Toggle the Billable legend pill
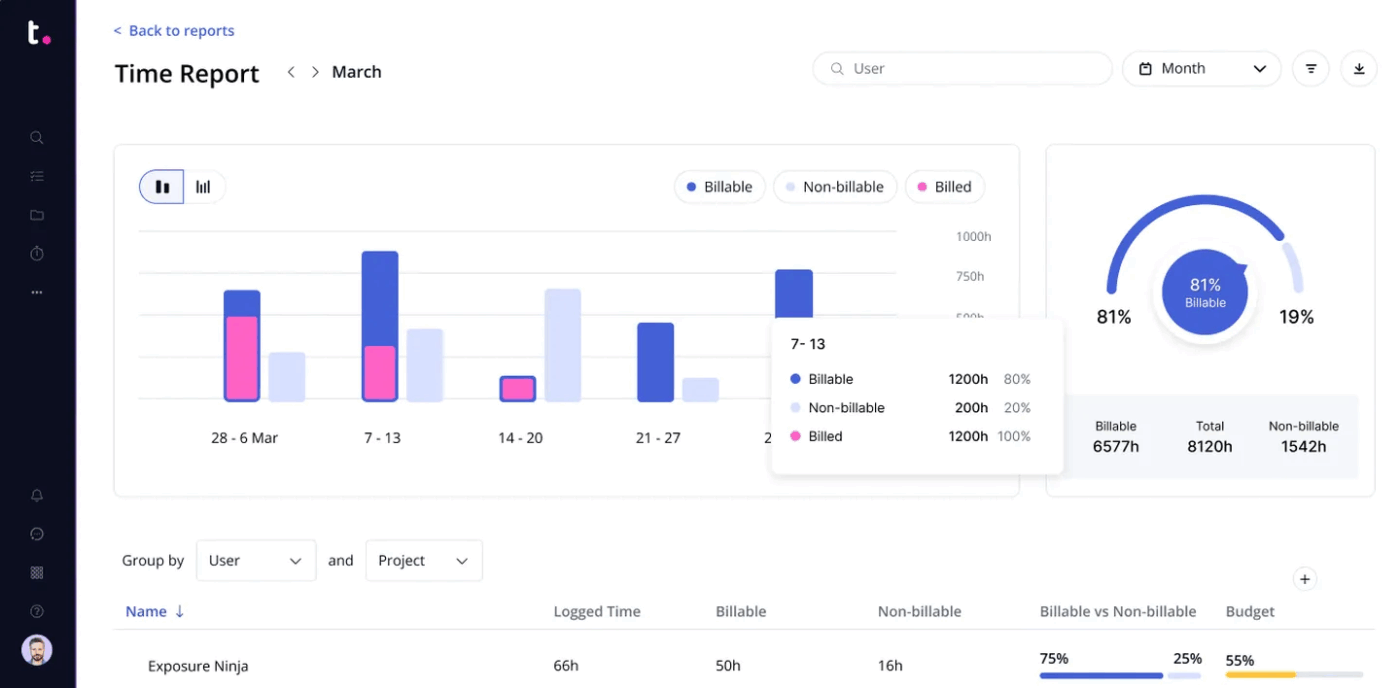The height and width of the screenshot is (688, 1400). (x=719, y=186)
